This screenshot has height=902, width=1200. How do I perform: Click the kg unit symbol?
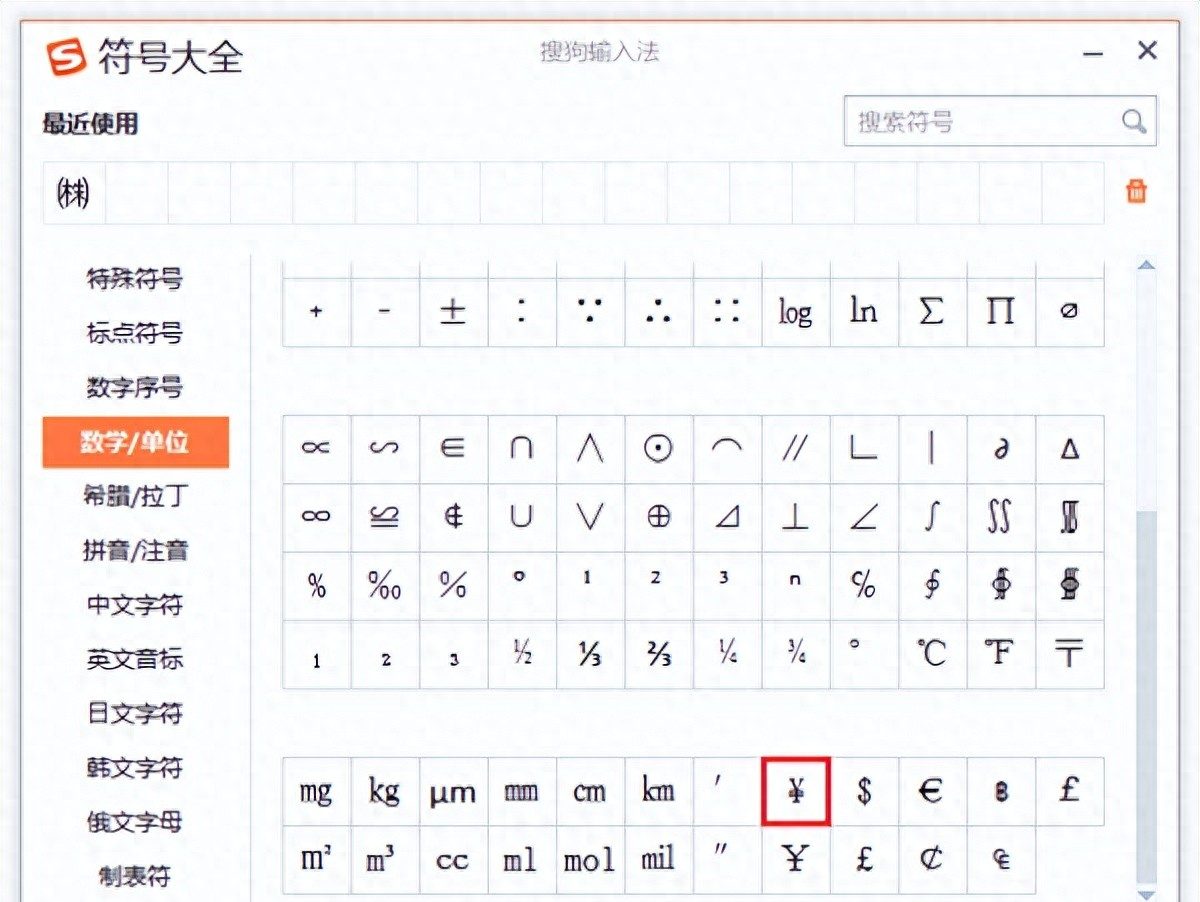coord(385,791)
